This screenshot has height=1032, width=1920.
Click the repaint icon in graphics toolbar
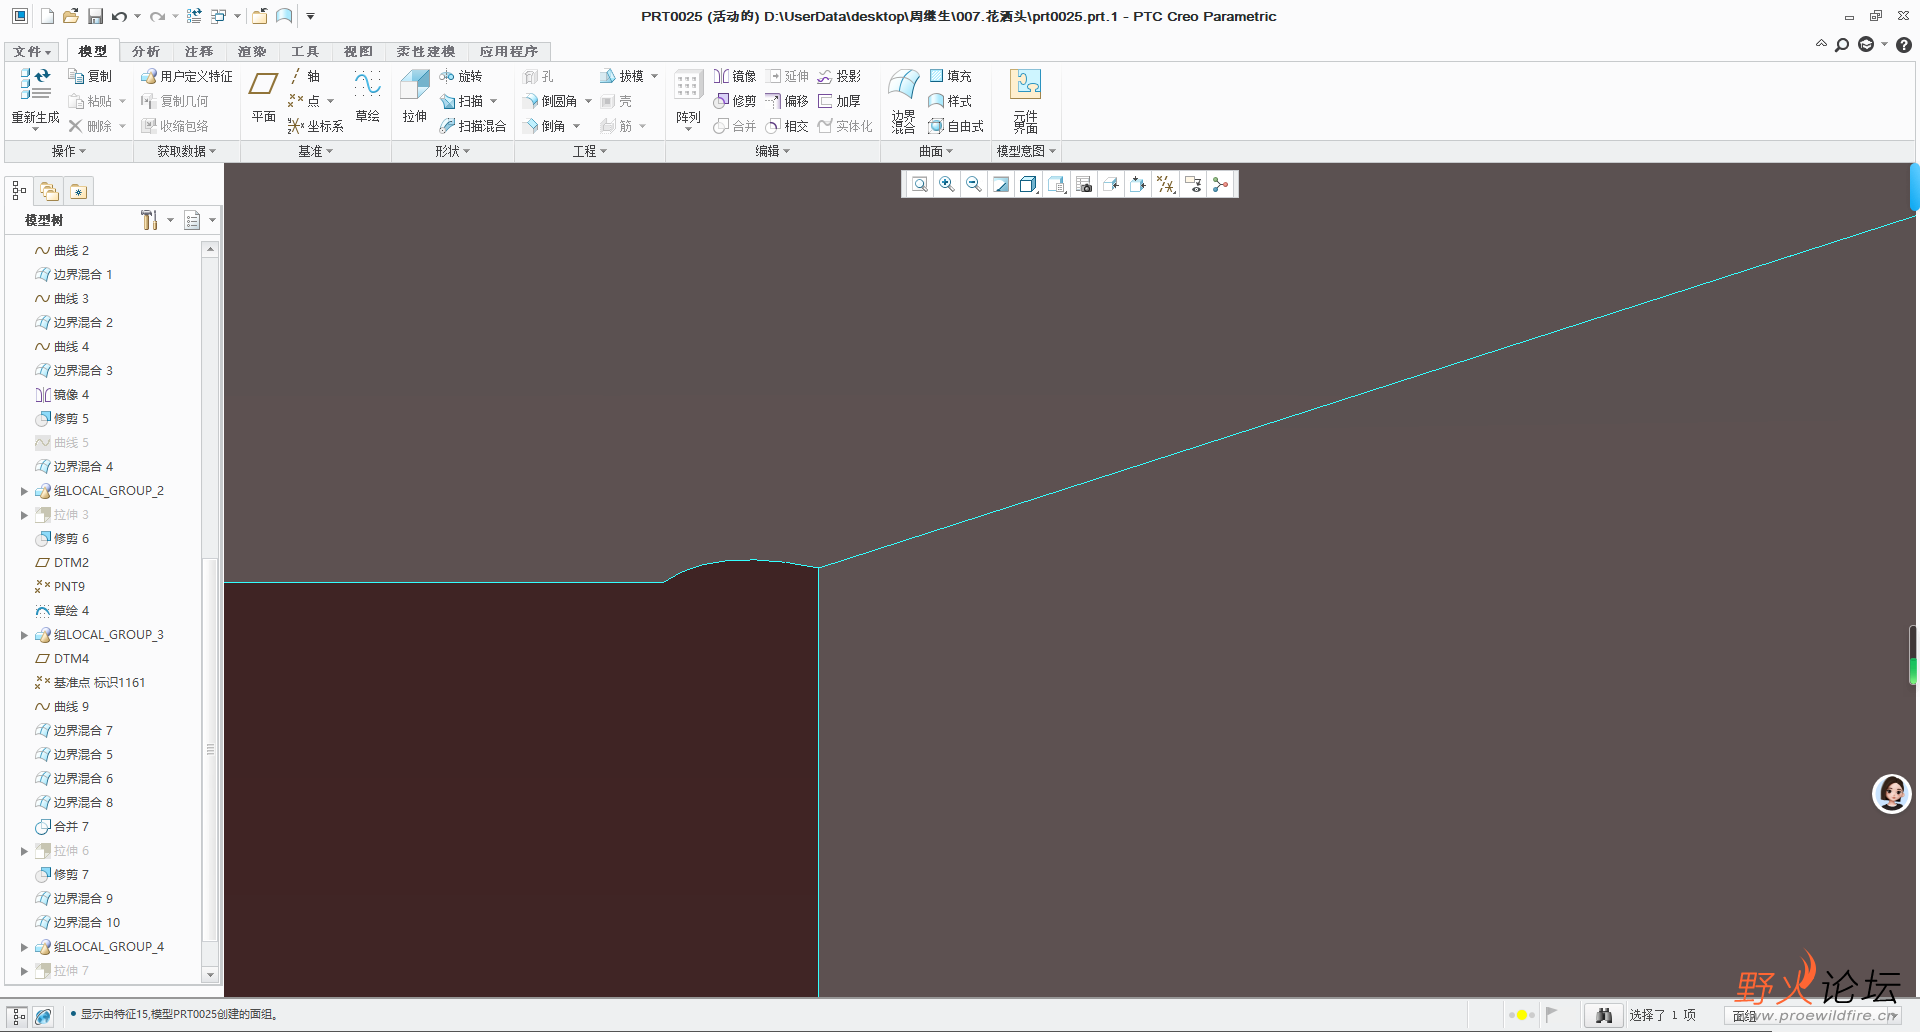[1001, 184]
